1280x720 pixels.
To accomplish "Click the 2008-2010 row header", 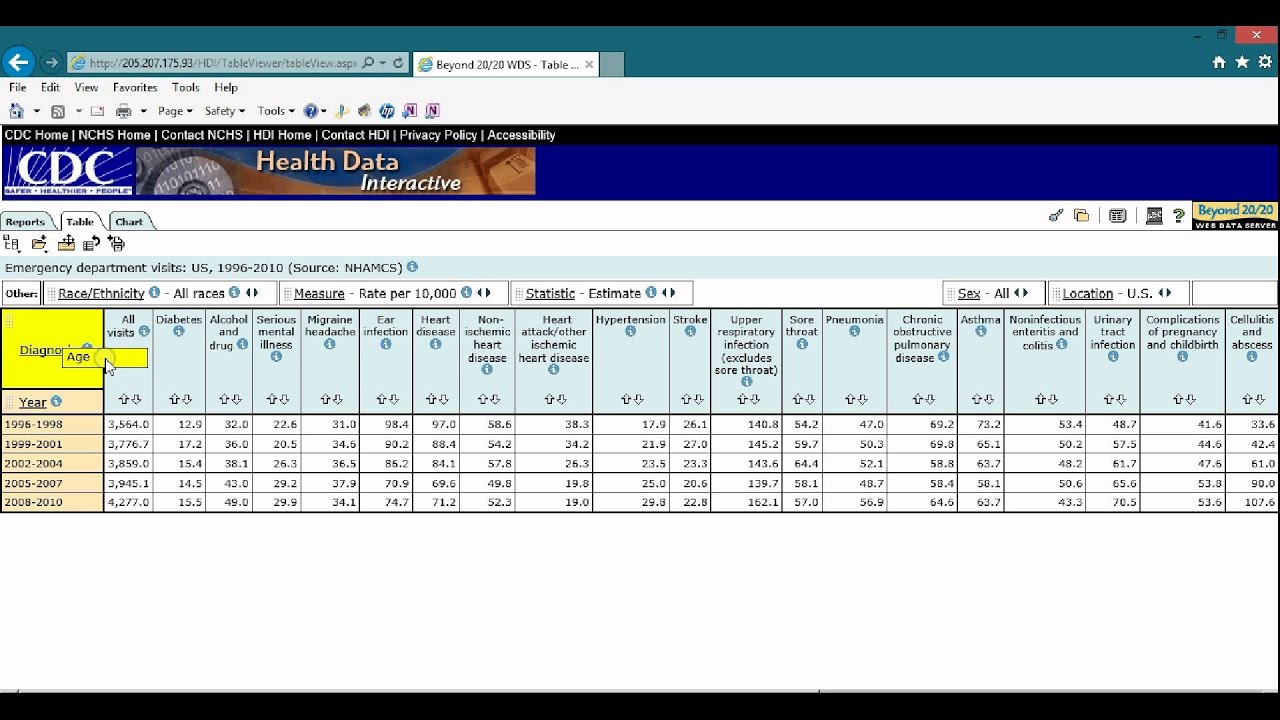I will pyautogui.click(x=52, y=502).
